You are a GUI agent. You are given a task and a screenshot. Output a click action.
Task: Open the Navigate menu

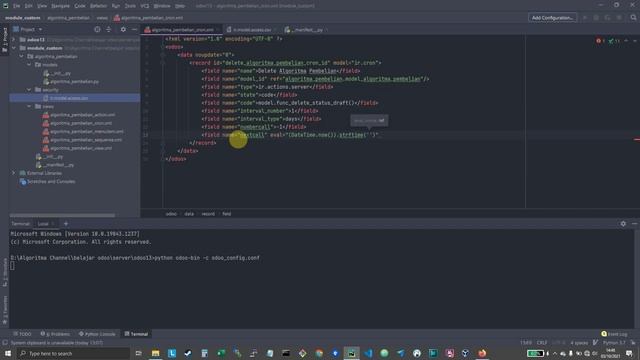tap(60, 6)
